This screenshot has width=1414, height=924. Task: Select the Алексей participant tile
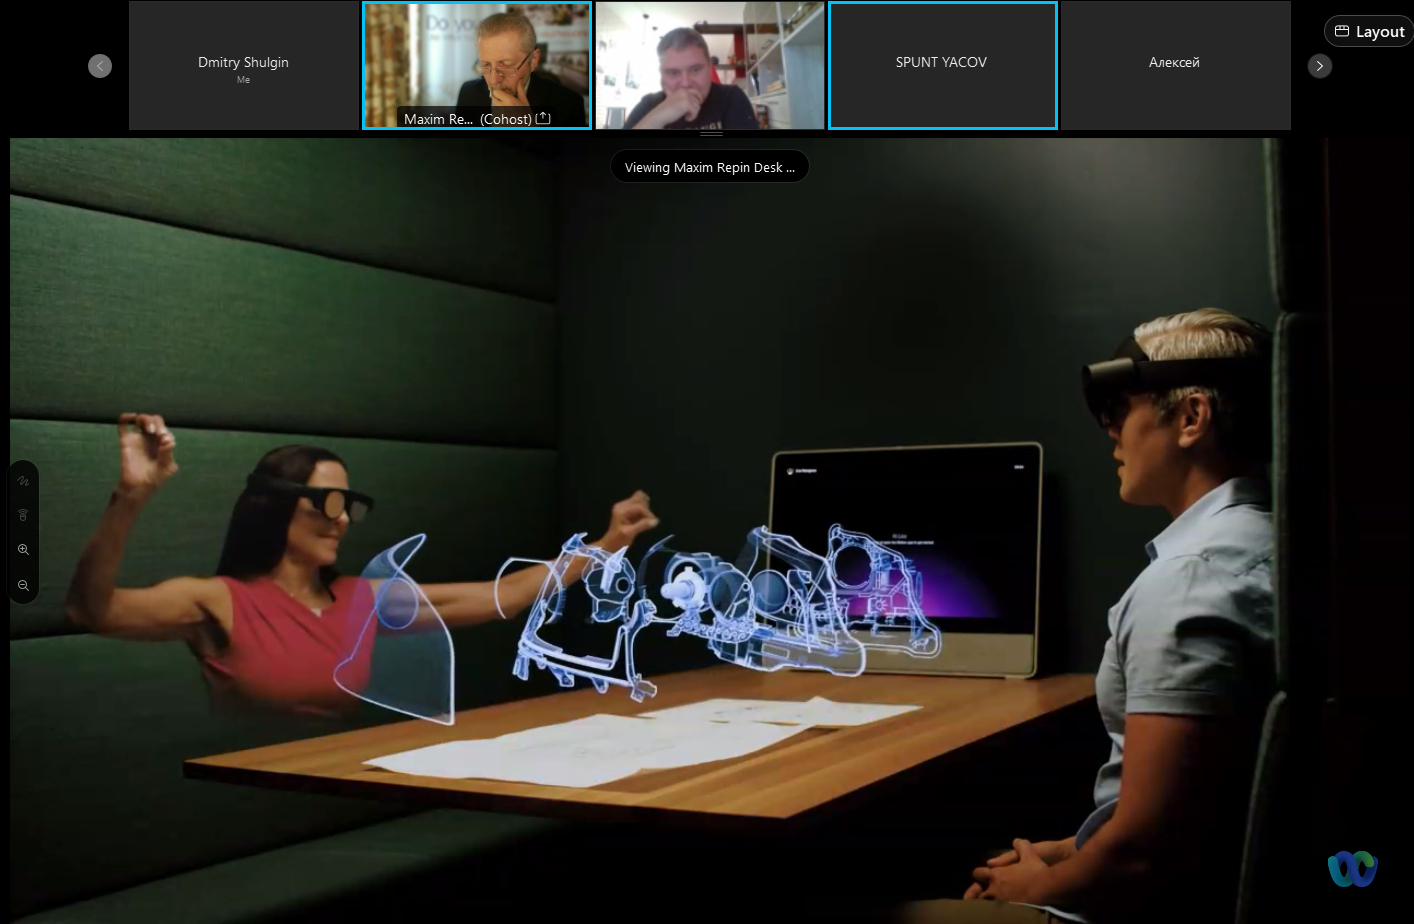tap(1175, 66)
